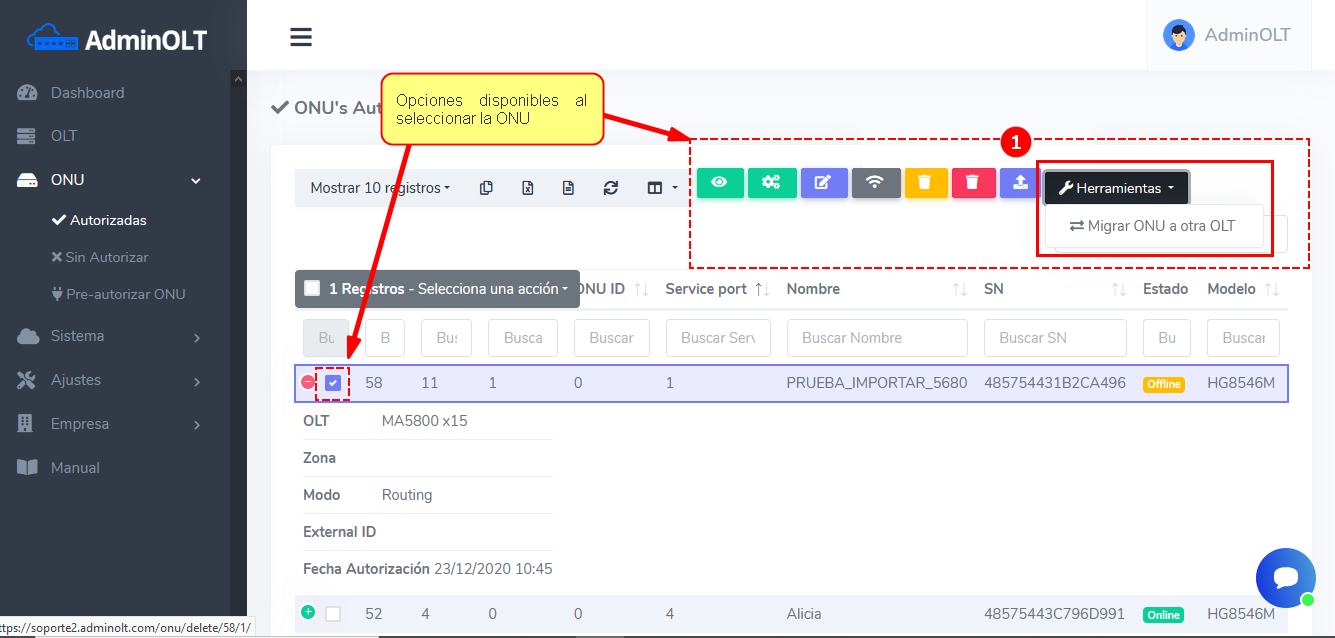Screen dimensions: 1335x638
Task: Open the Mostrar 10 registros dropdown
Action: [380, 188]
